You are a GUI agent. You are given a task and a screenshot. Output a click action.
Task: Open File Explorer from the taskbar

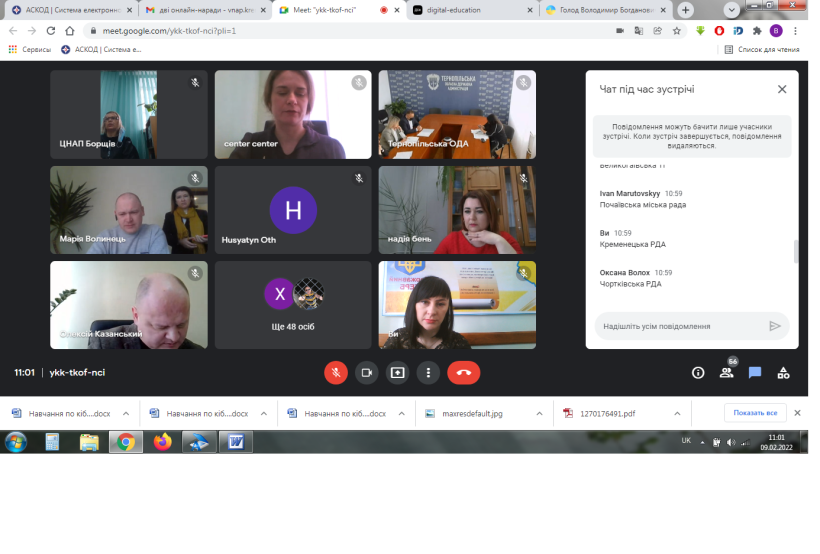[89, 442]
